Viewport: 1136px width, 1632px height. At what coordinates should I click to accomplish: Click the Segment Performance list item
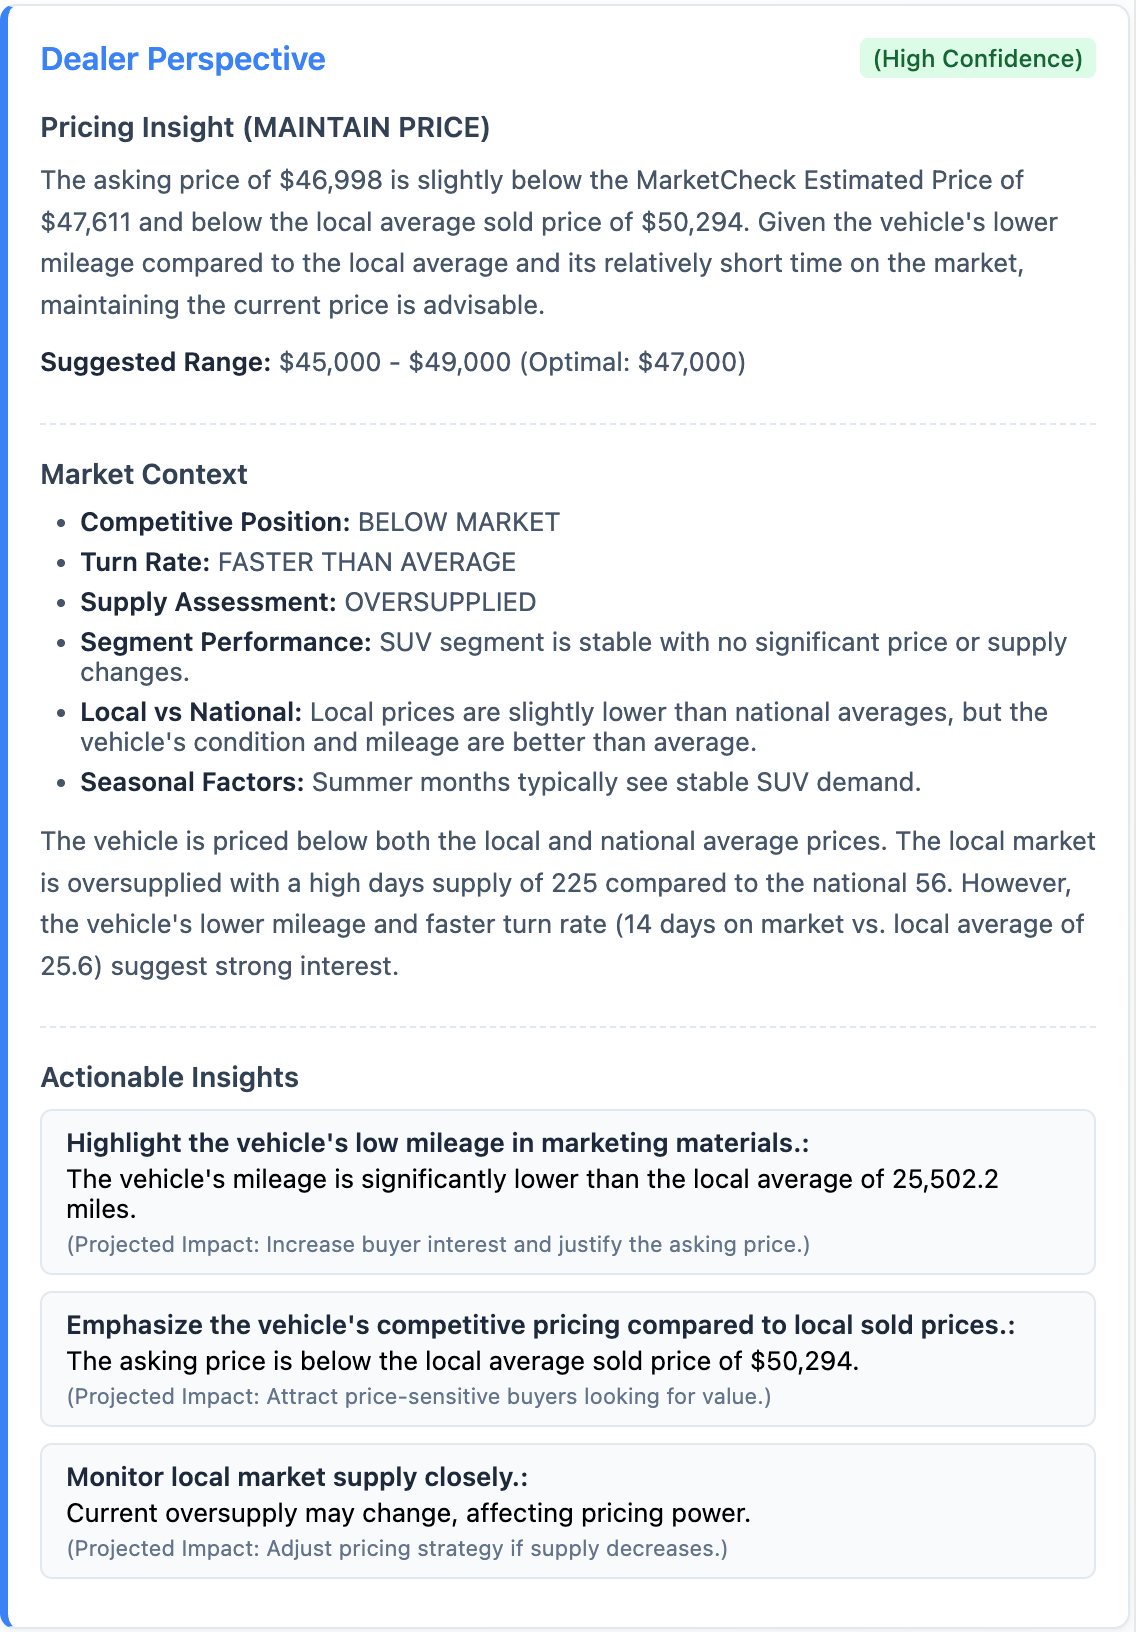pos(573,656)
